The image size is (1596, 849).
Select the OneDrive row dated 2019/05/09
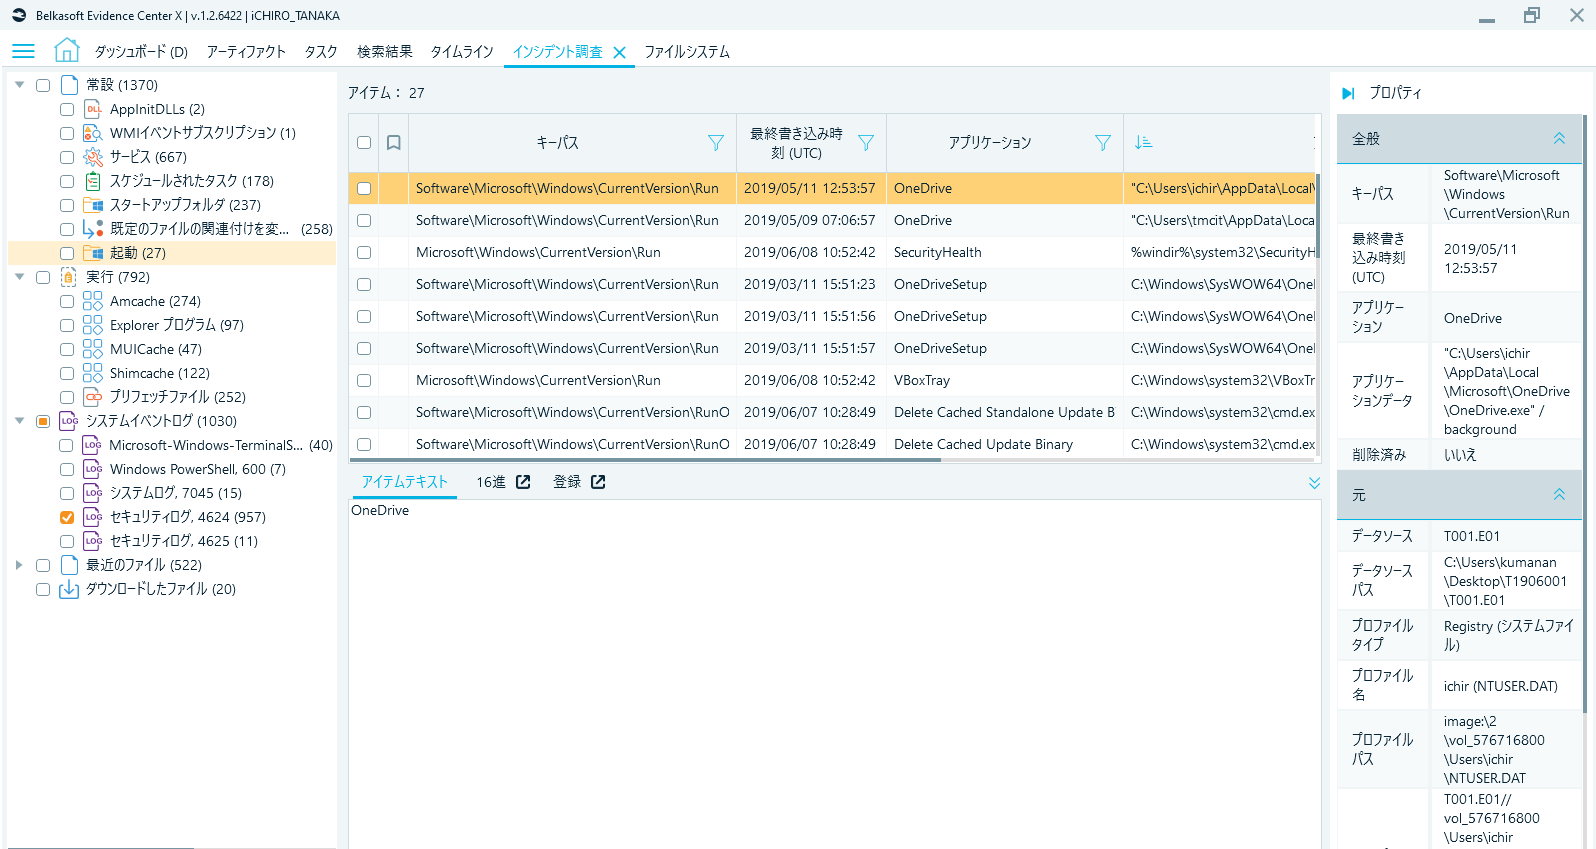pyautogui.click(x=832, y=220)
